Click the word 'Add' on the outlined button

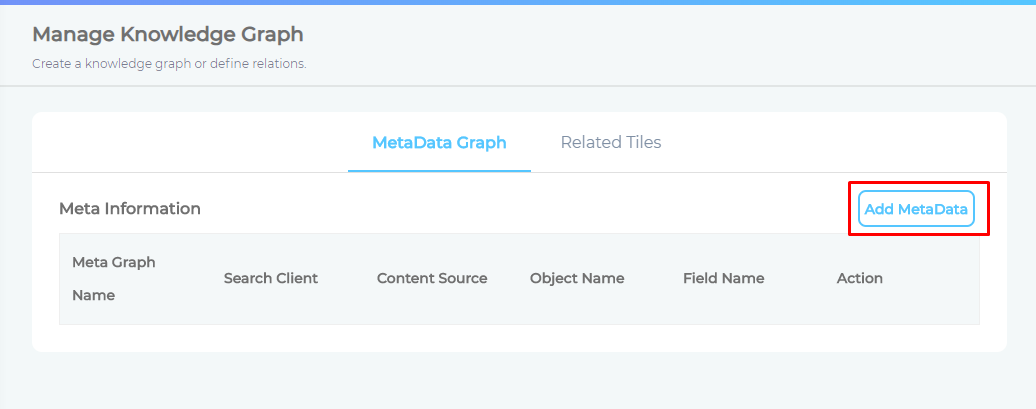[x=879, y=209]
